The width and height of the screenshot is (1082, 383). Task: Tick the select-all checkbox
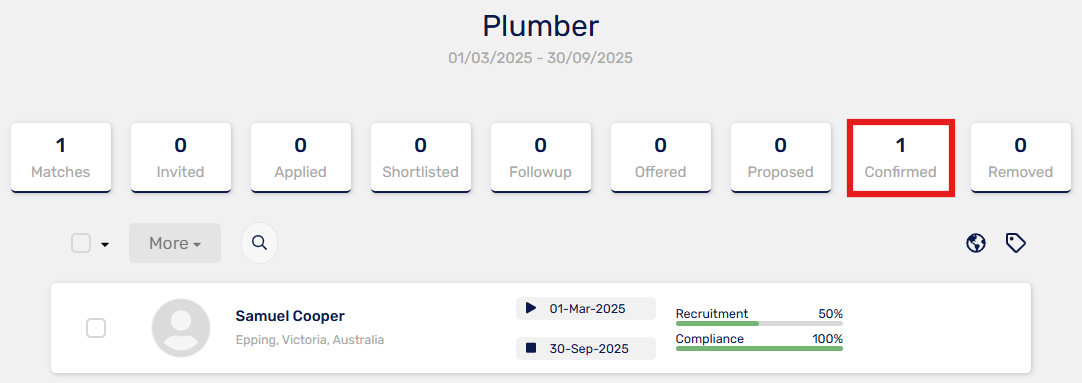click(x=81, y=243)
